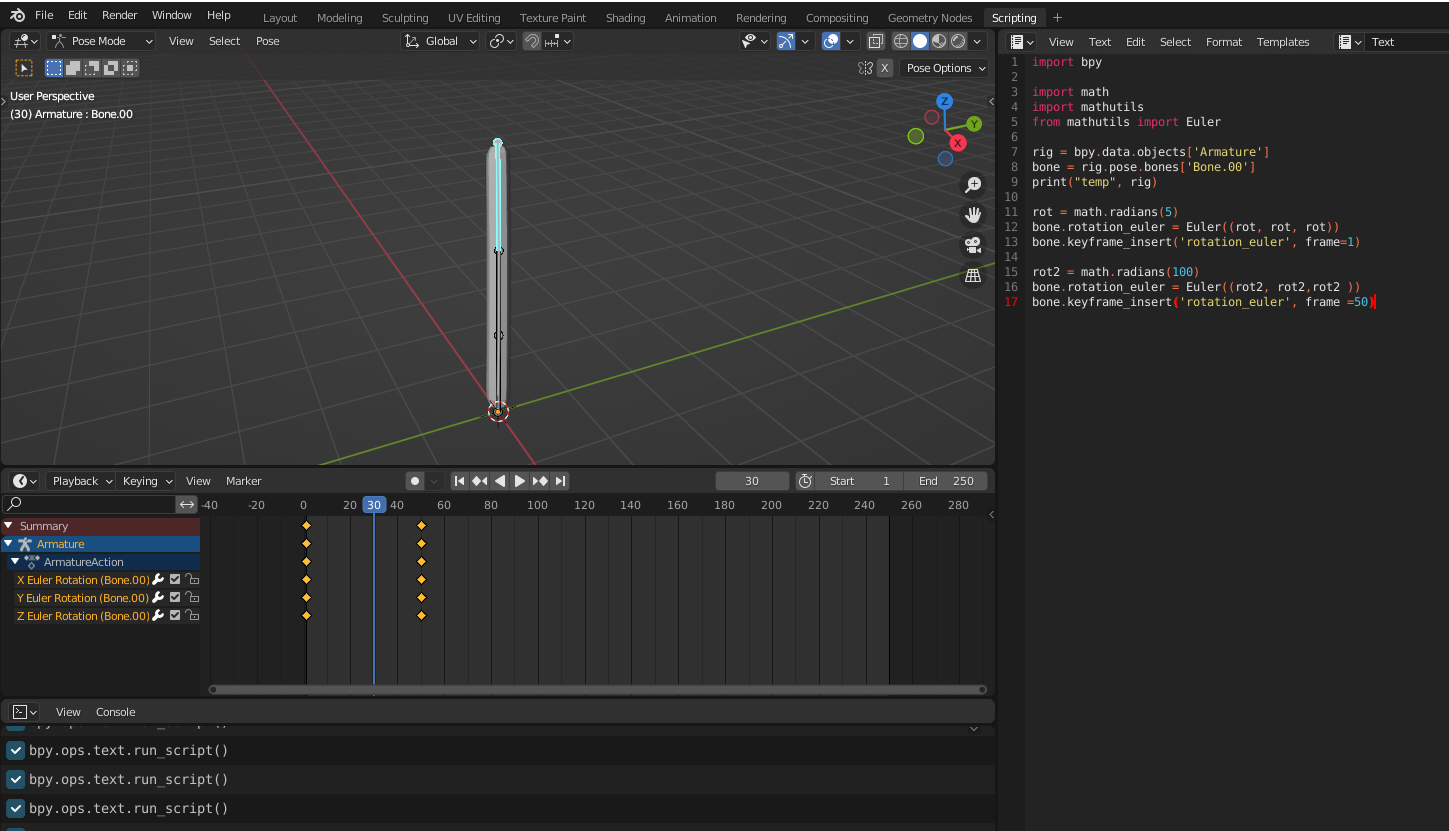The width and height of the screenshot is (1449, 831).
Task: Play the animation forward
Action: coord(520,481)
